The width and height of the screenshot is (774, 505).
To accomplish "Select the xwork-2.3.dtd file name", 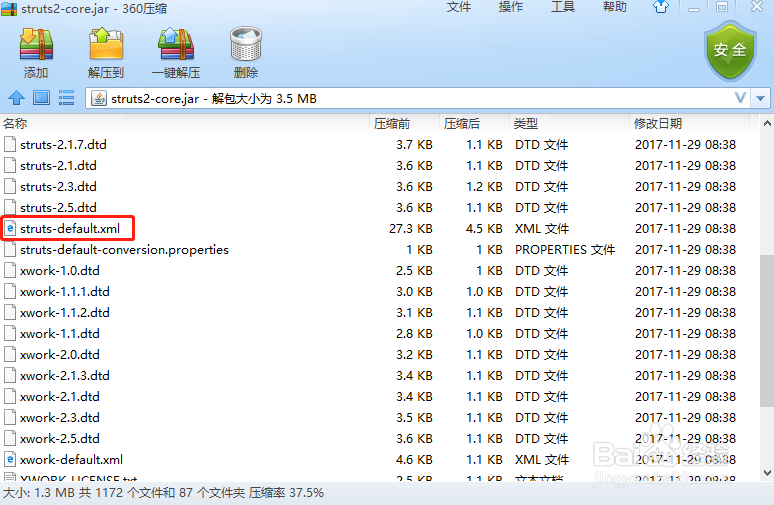I will coord(60,418).
